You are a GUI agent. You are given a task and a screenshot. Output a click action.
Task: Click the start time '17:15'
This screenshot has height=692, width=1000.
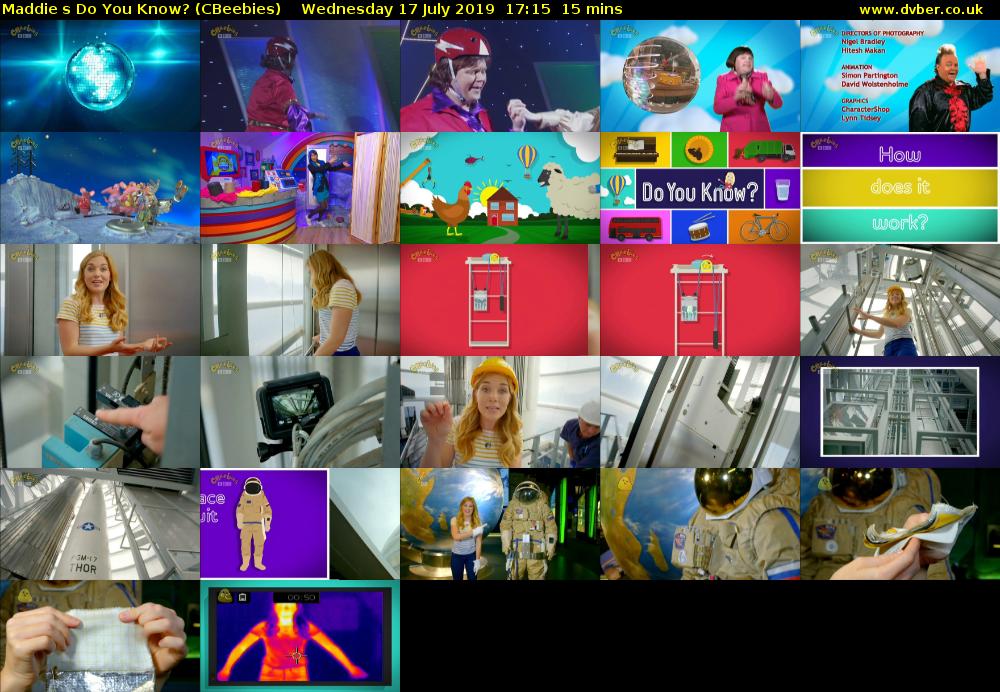point(528,10)
